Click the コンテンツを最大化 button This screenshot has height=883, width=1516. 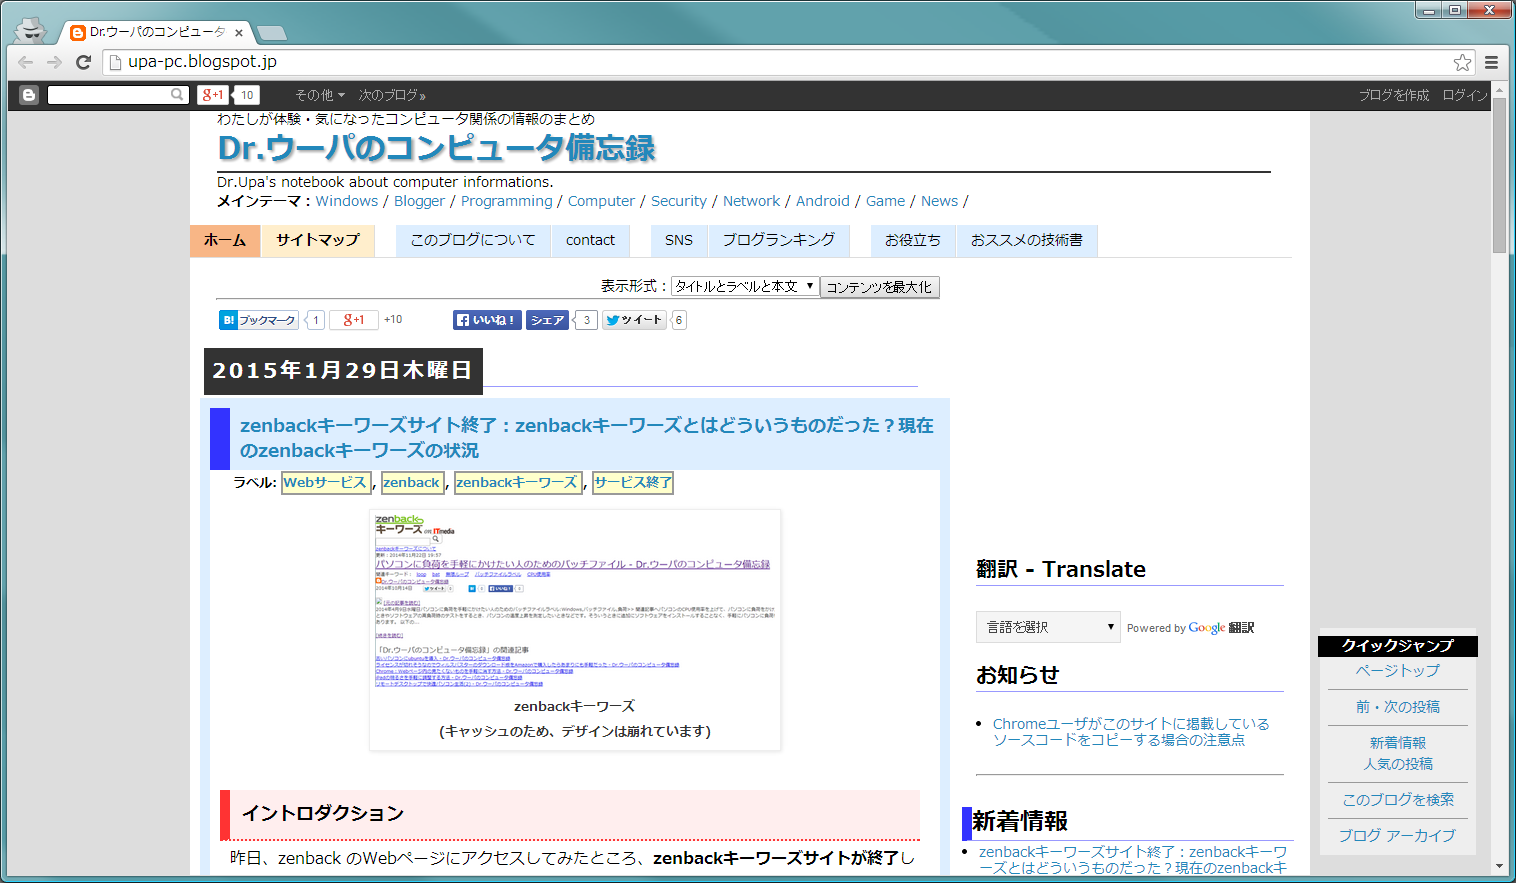[879, 287]
